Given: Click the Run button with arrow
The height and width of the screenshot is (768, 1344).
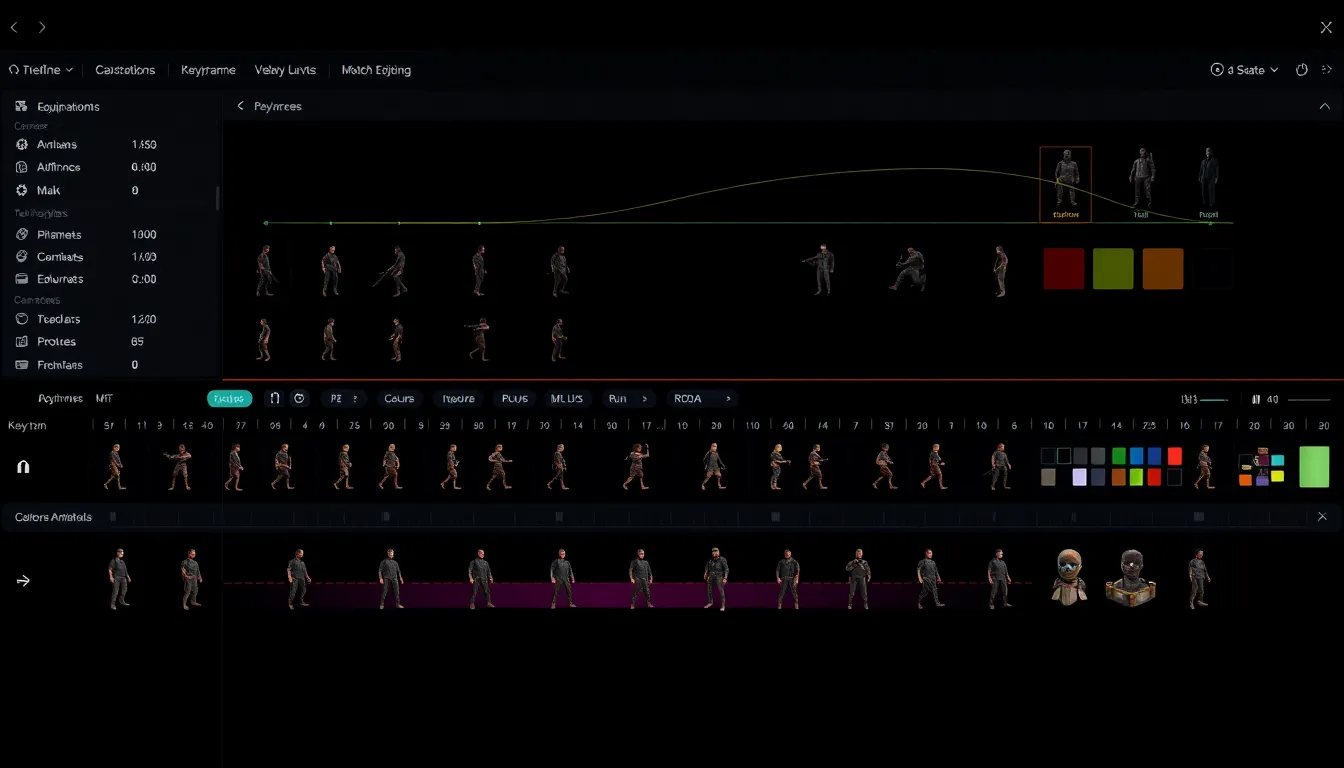Looking at the screenshot, I should click(x=627, y=398).
